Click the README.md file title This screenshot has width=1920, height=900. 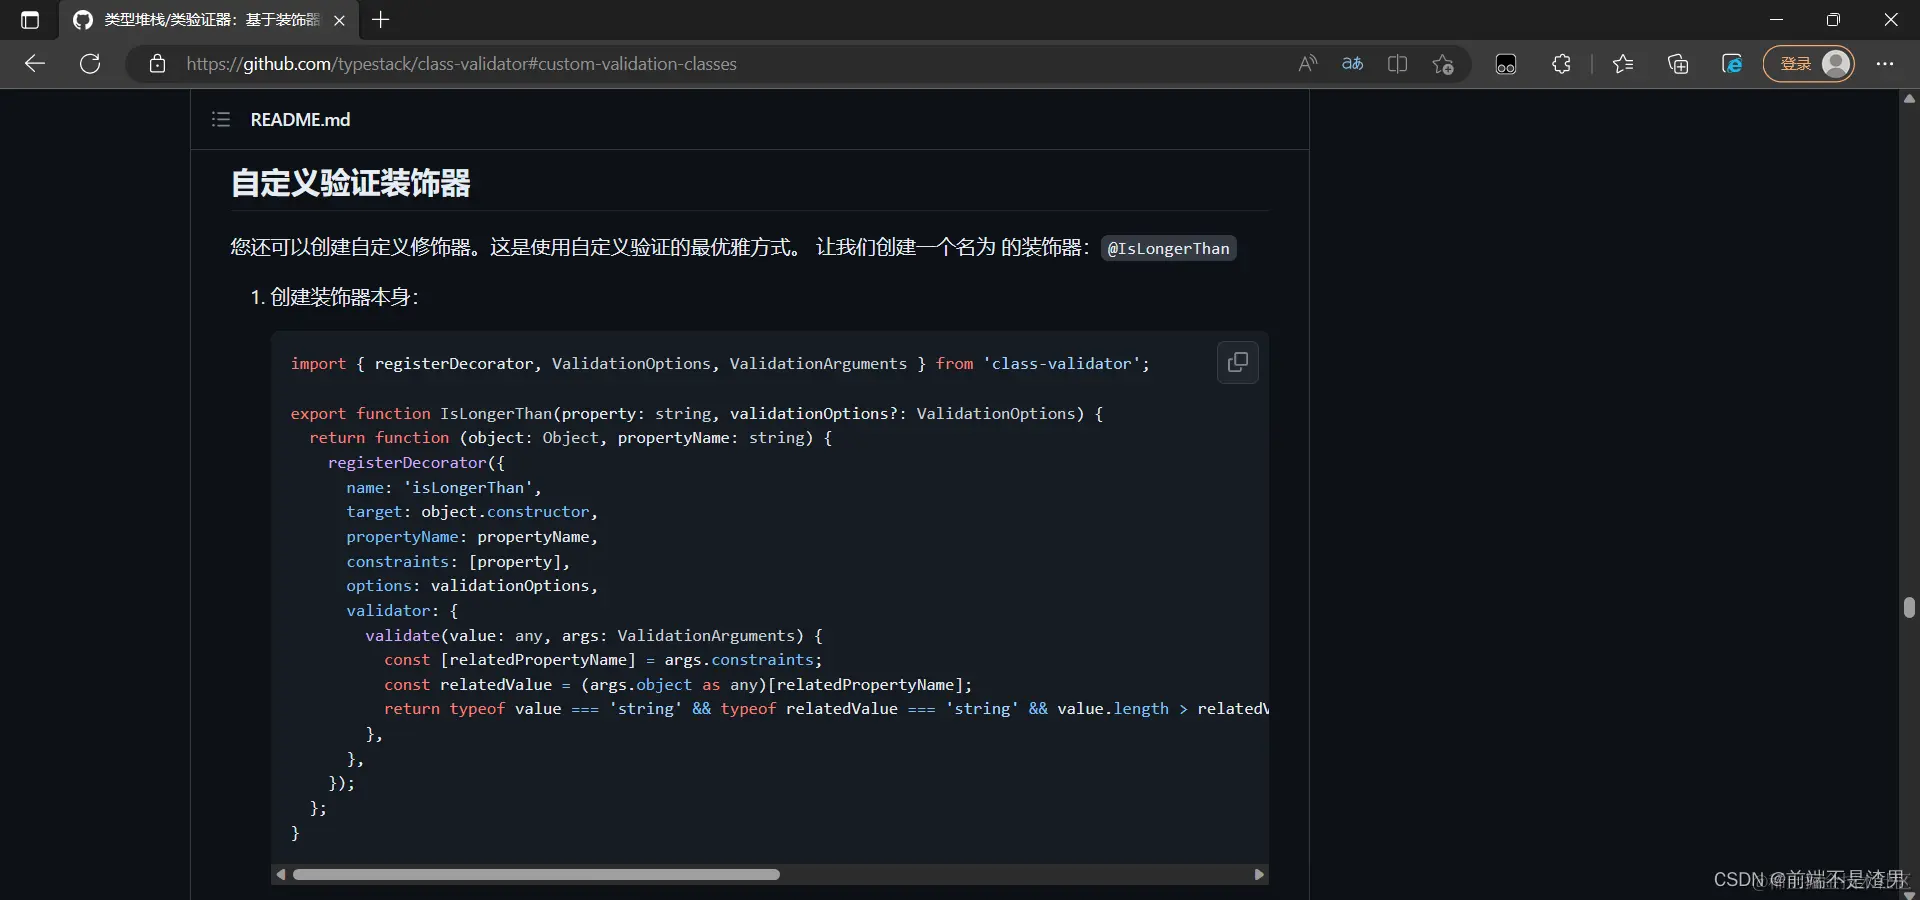point(300,120)
